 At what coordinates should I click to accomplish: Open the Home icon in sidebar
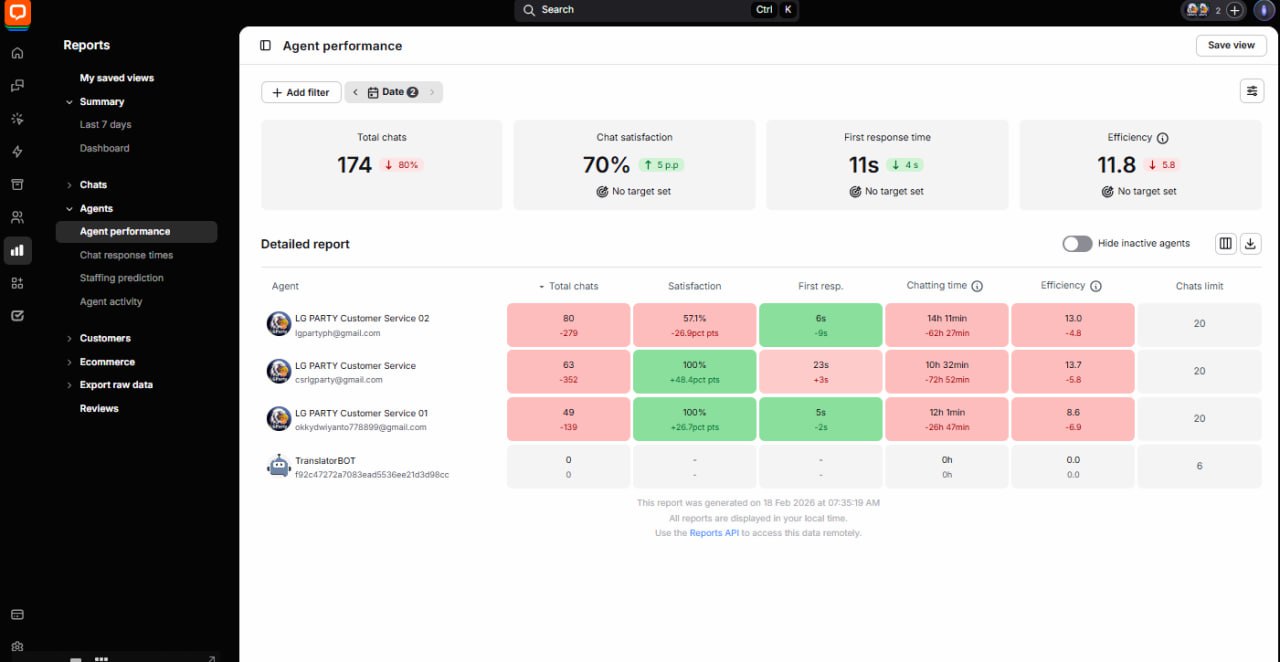17,53
